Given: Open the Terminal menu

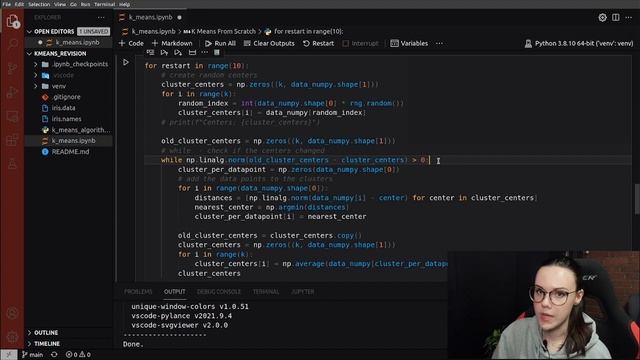Looking at the screenshot, I should pyautogui.click(x=104, y=4).
